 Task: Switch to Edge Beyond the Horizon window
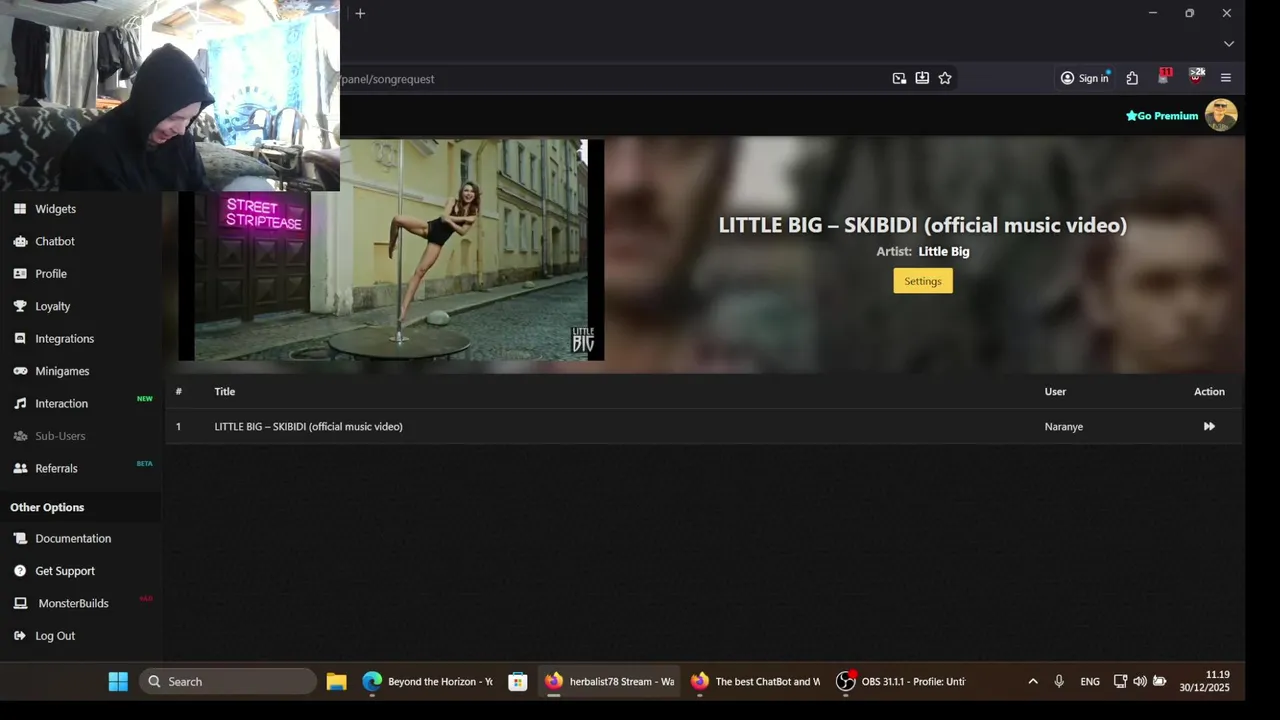click(x=427, y=681)
